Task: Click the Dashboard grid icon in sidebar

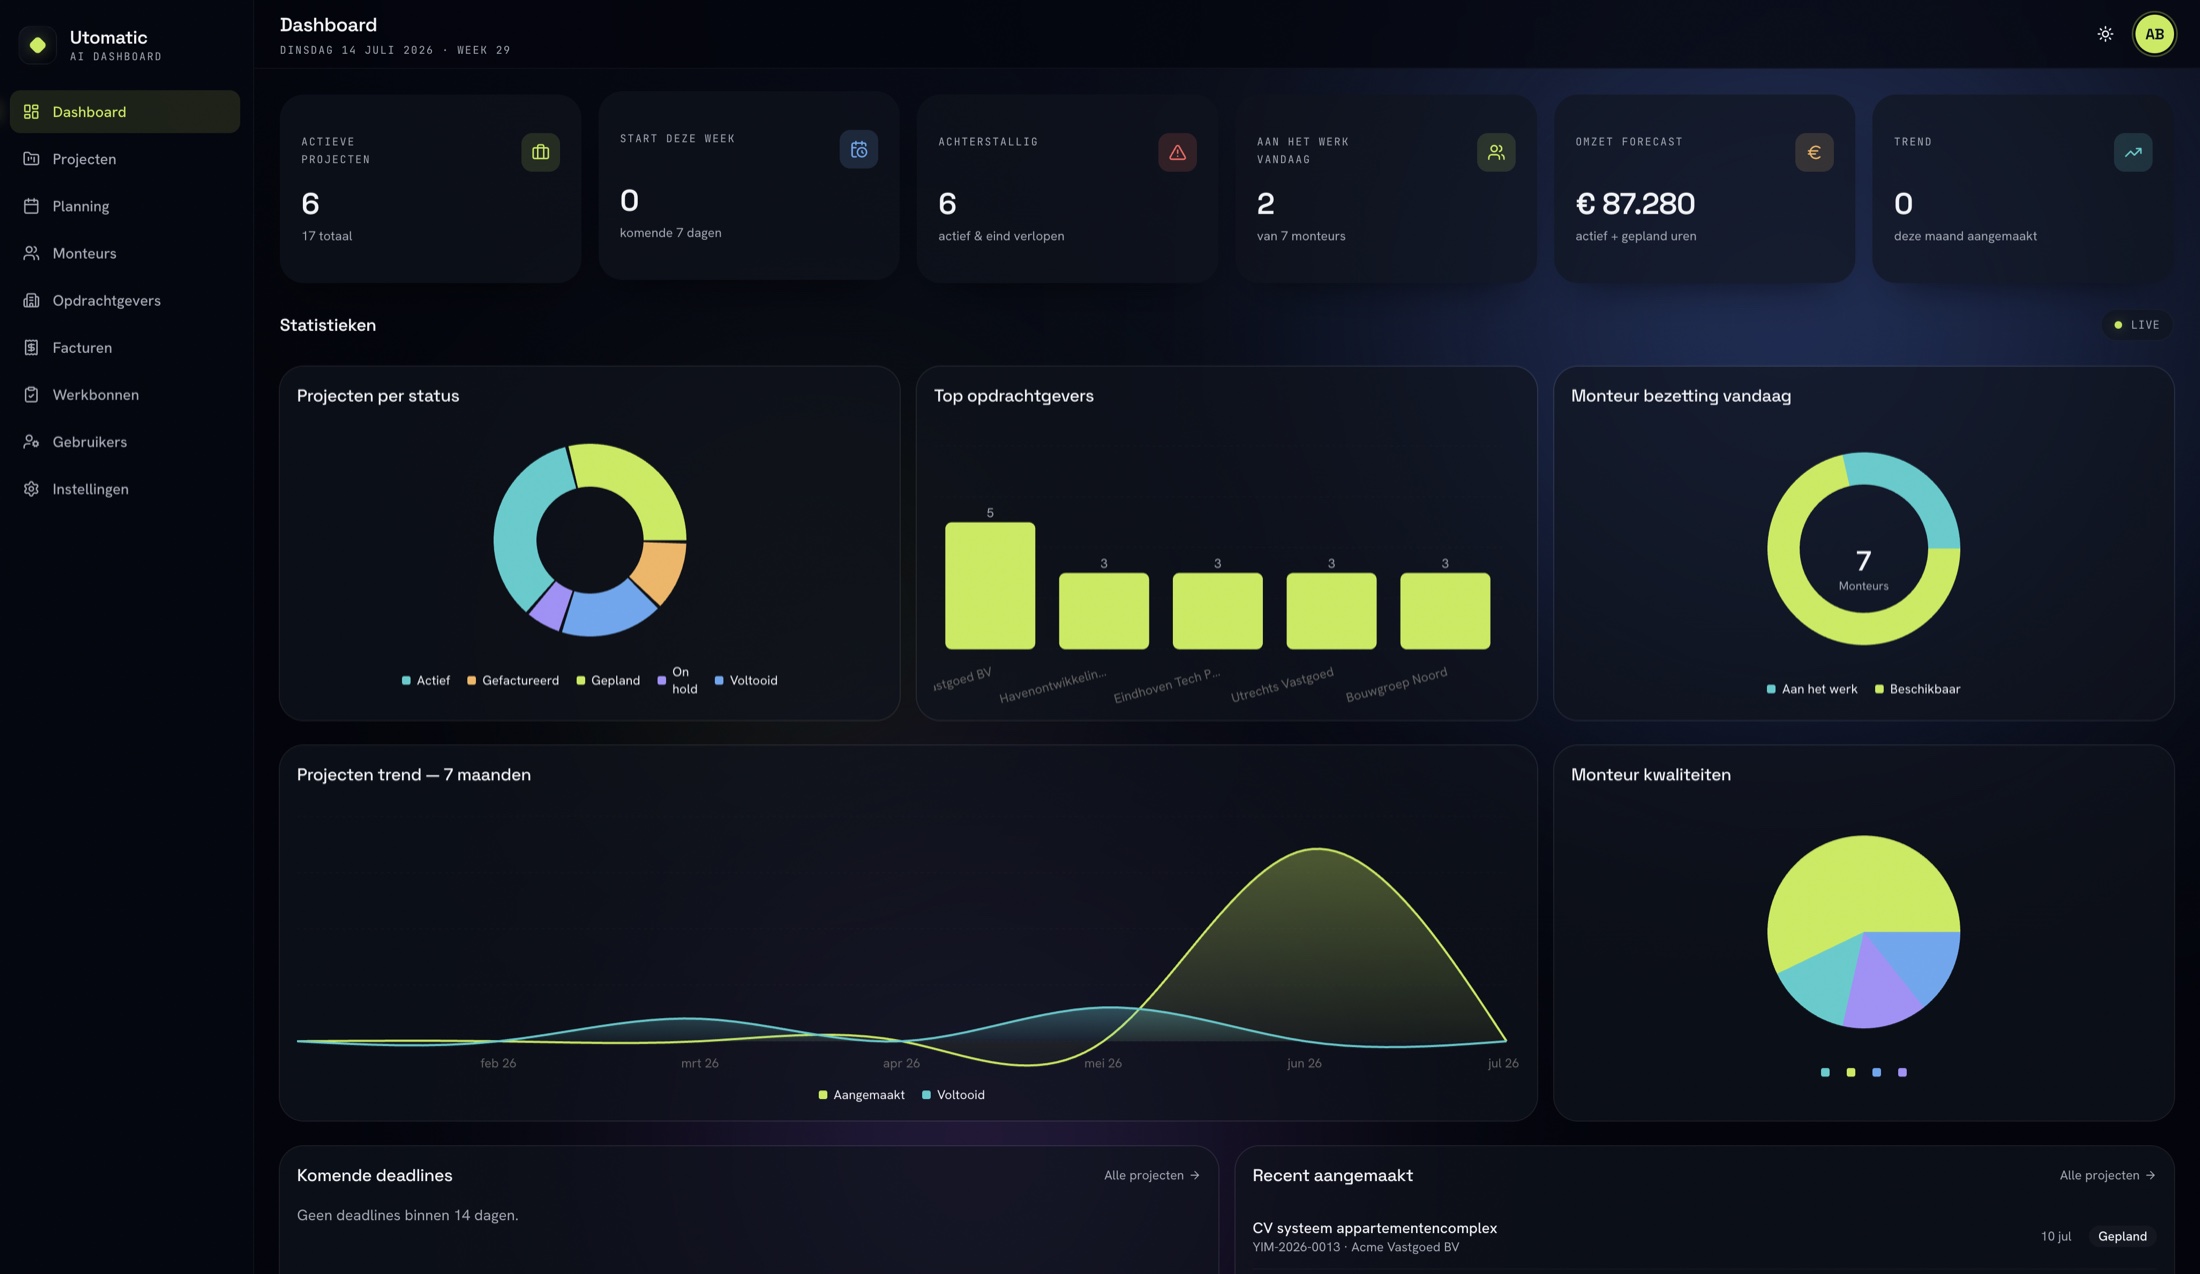Action: click(x=31, y=112)
